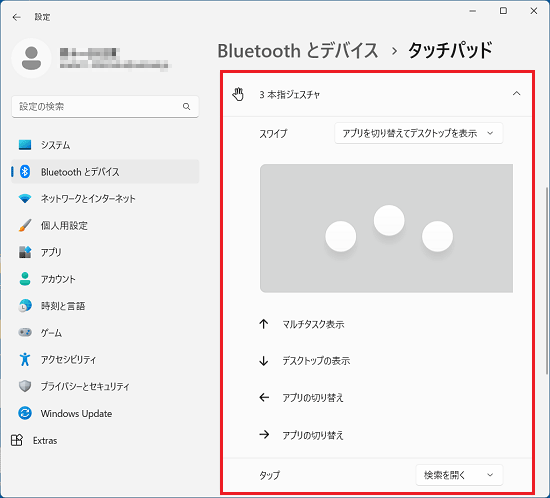Open プライバシーとセキュリティ settings
Screen dimensions: 550x498
tap(105, 386)
